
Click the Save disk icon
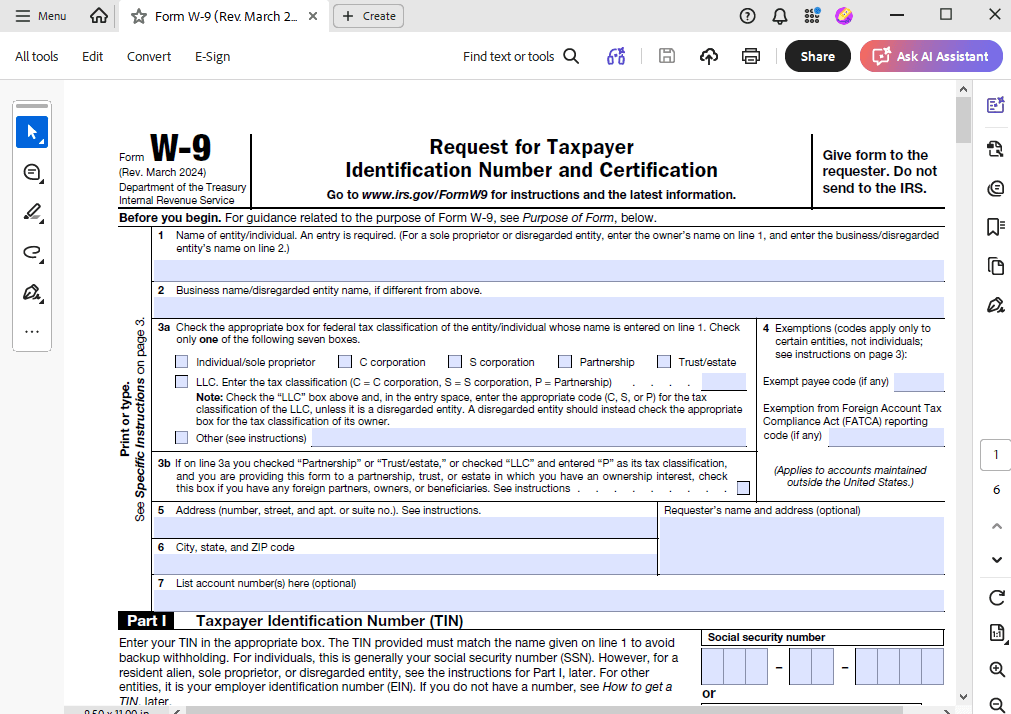[667, 56]
